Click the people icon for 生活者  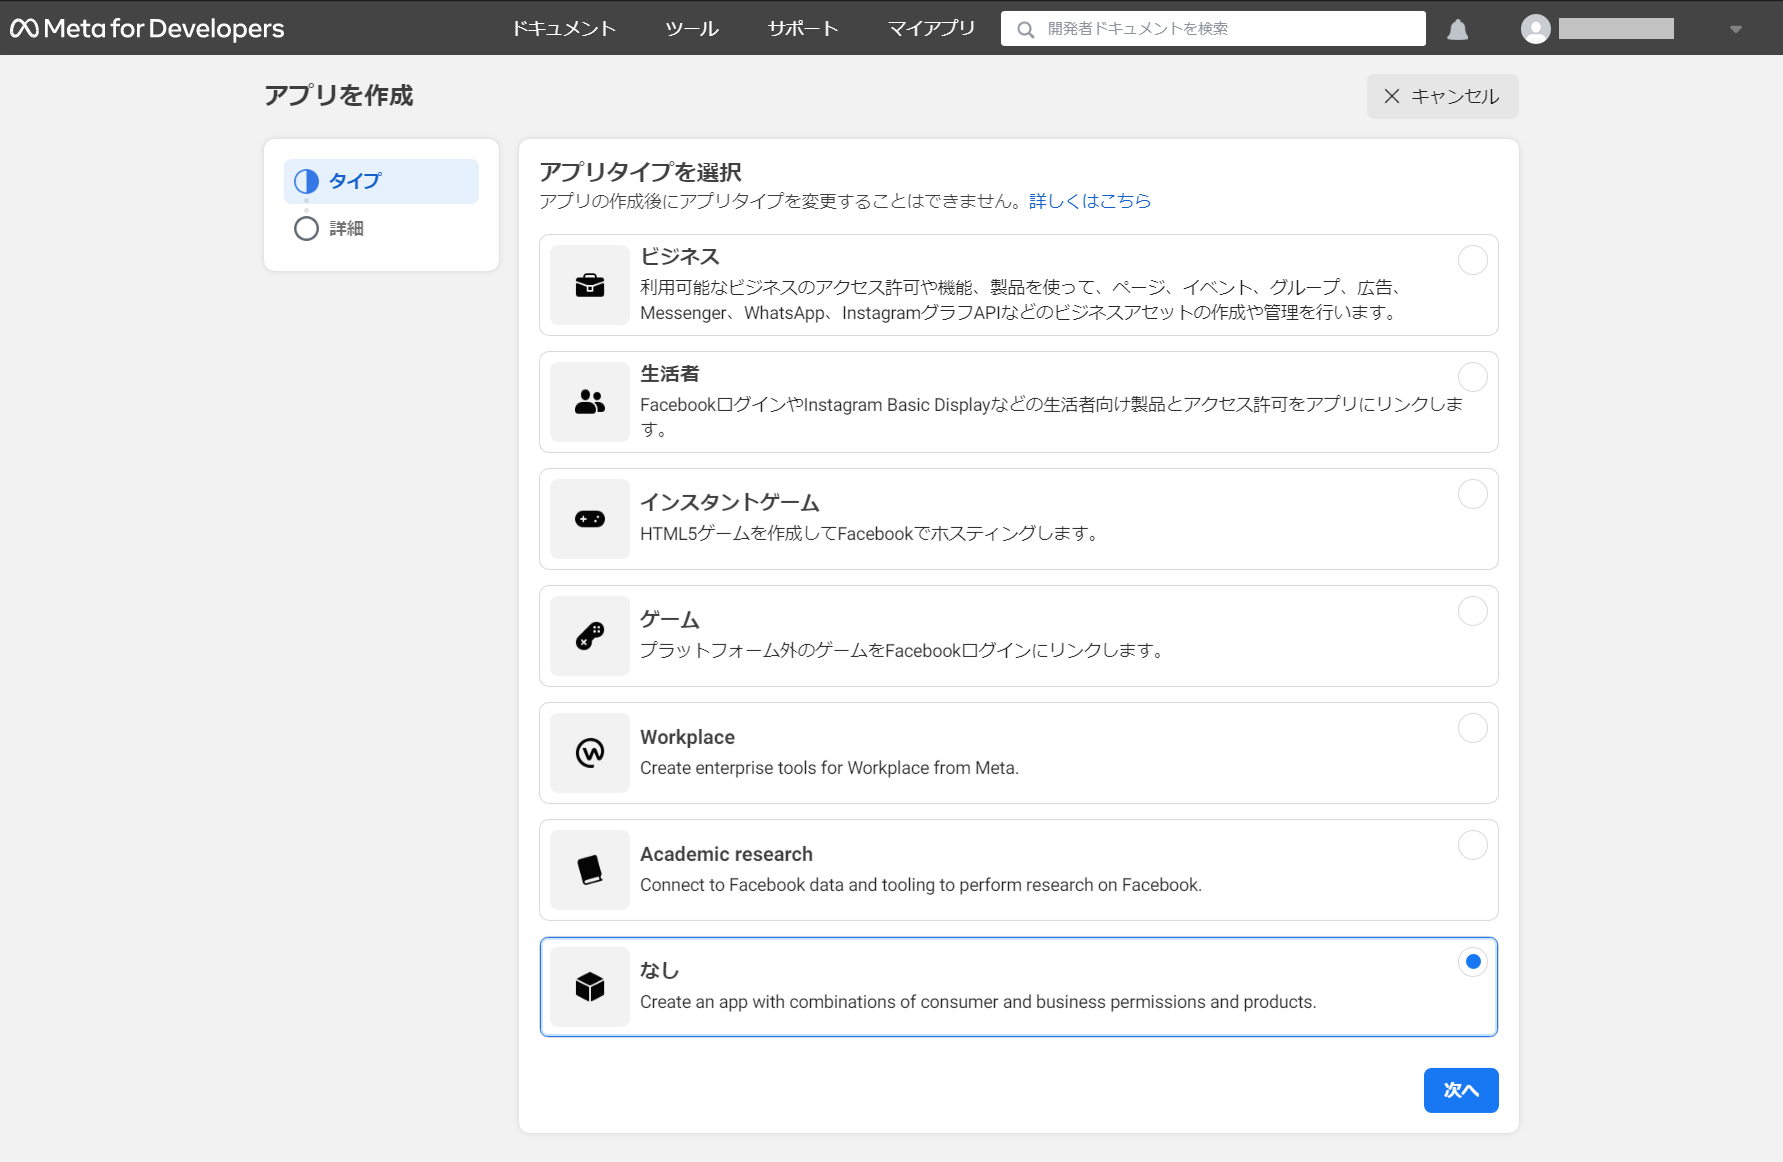pos(590,402)
